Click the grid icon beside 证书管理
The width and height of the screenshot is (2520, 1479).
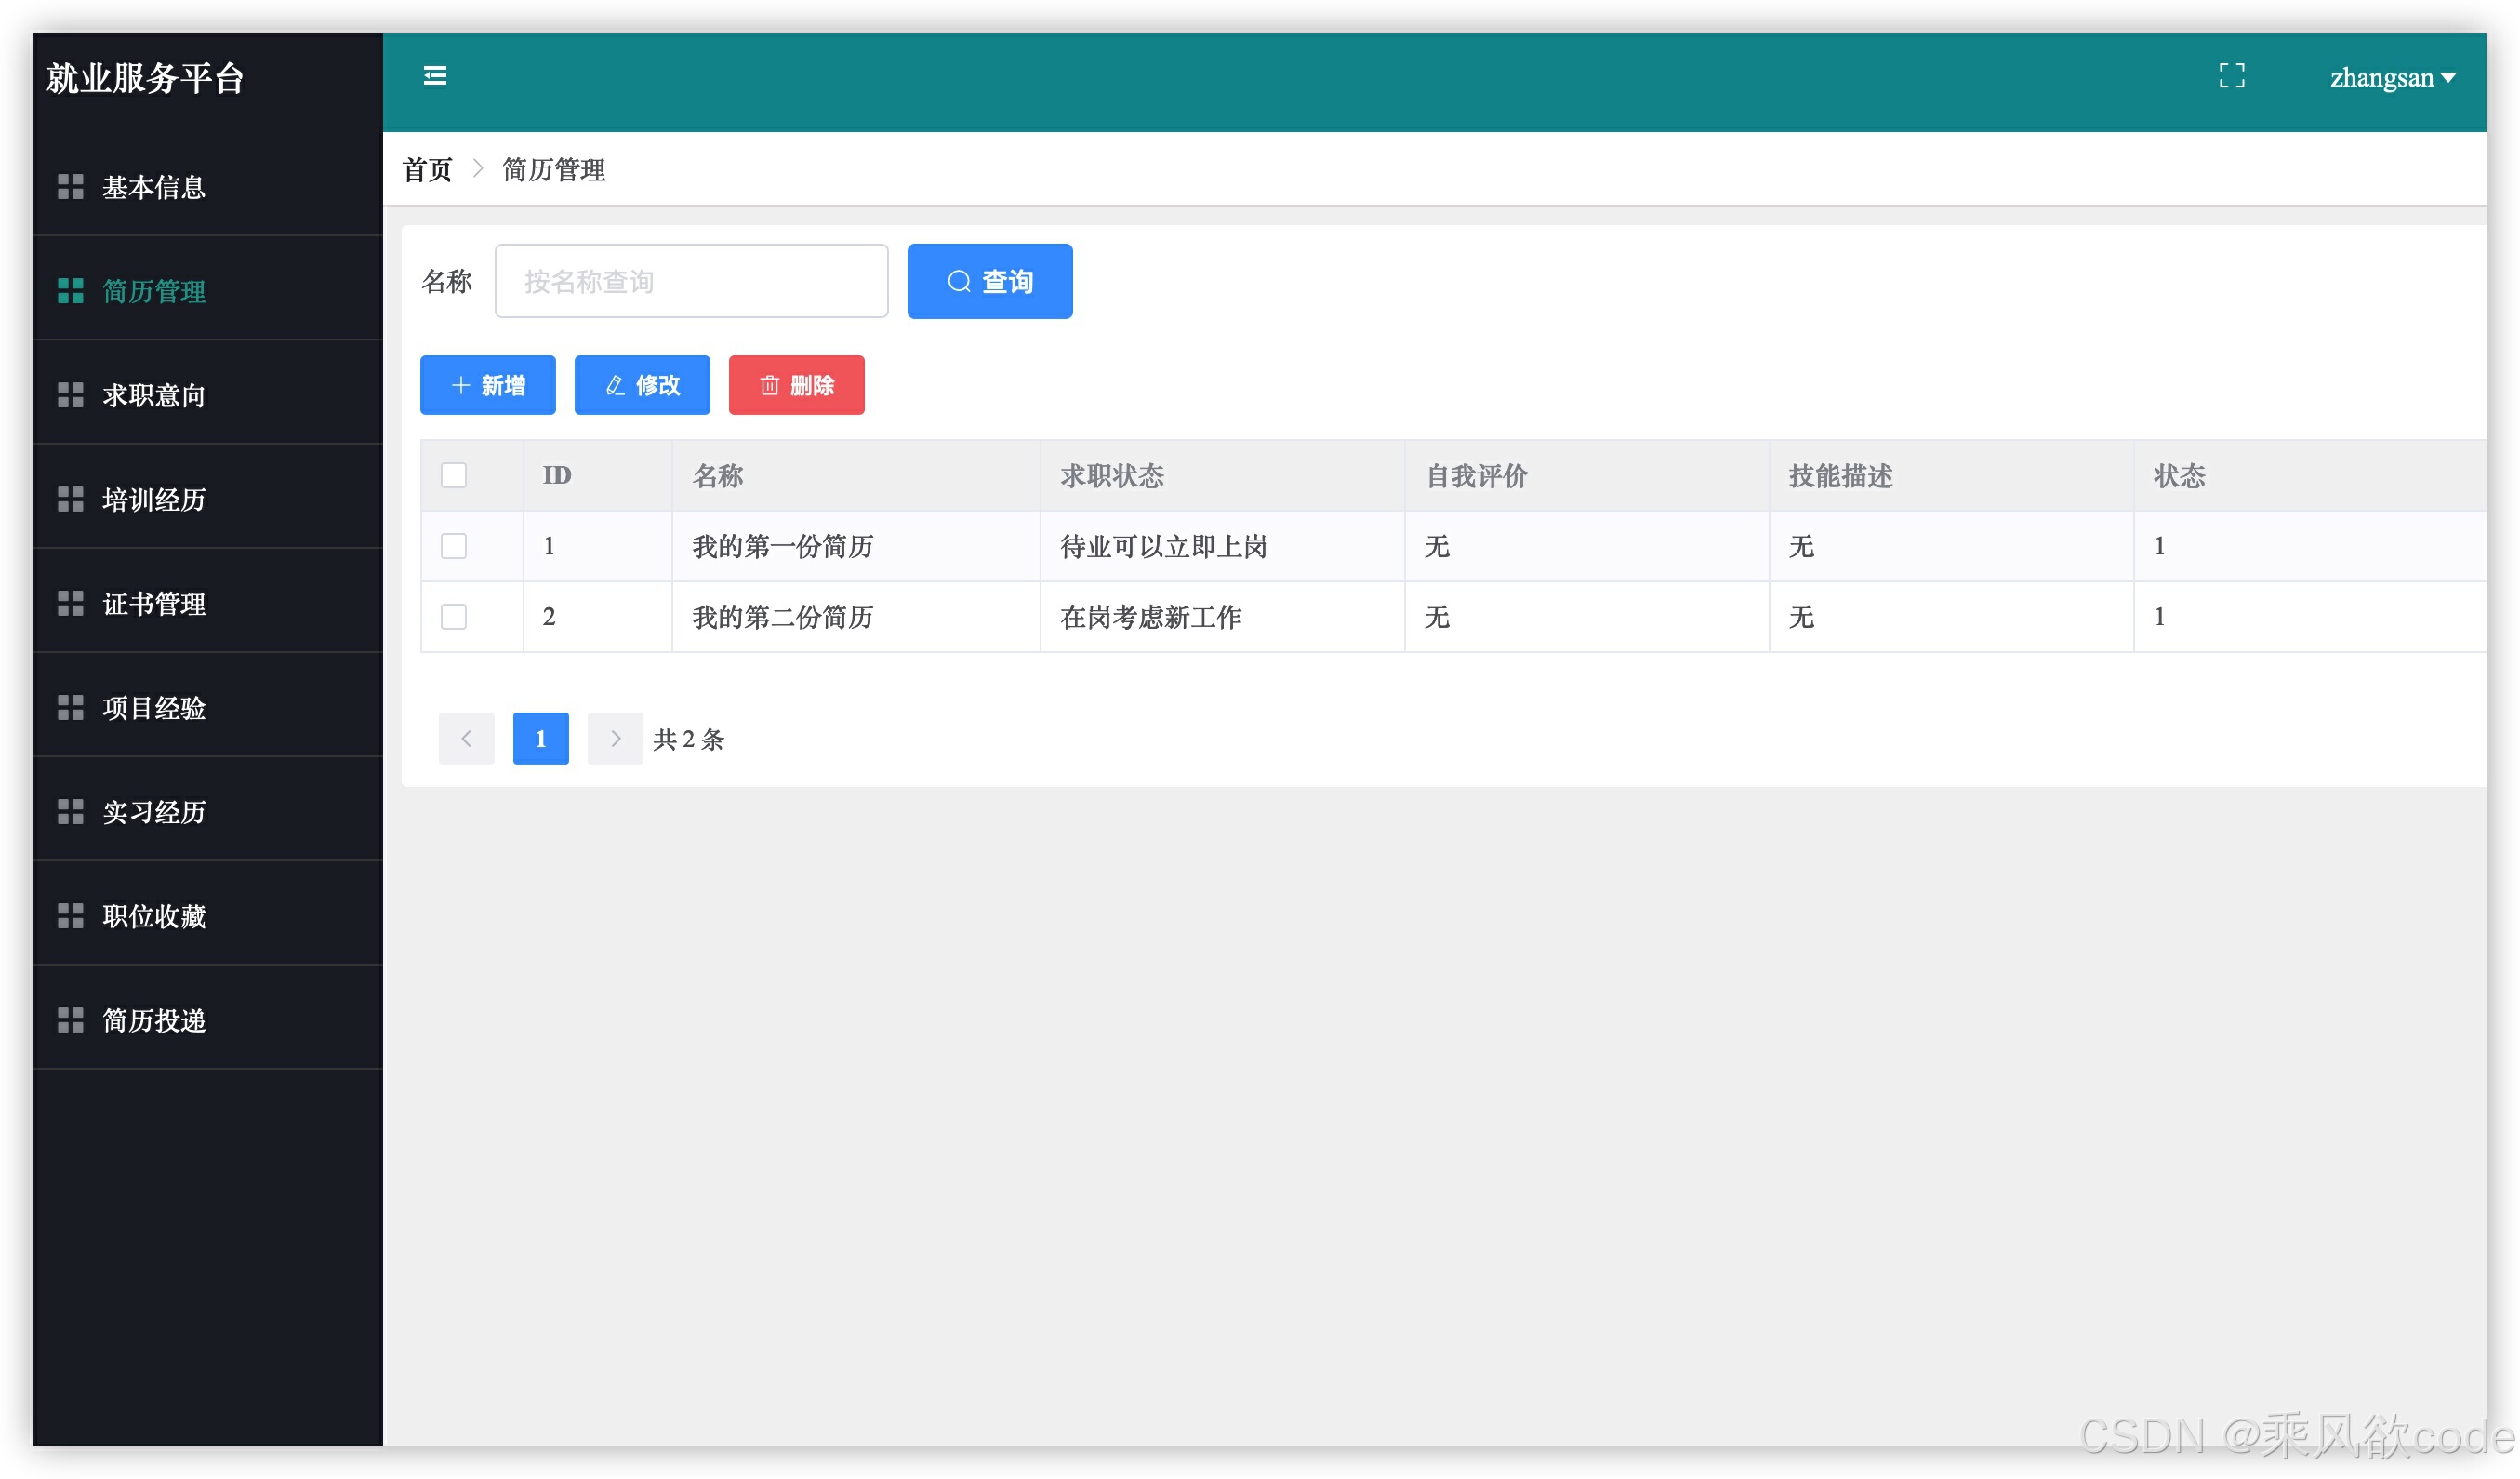click(70, 604)
